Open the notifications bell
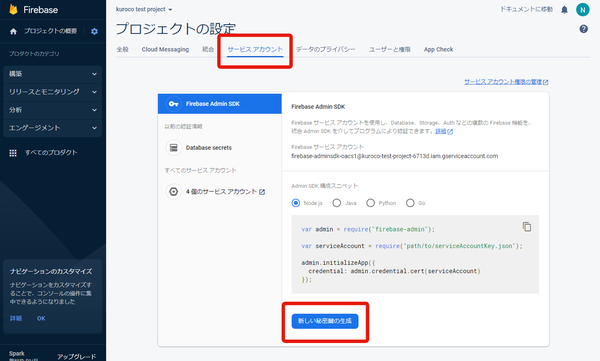600x361 pixels. pyautogui.click(x=564, y=10)
